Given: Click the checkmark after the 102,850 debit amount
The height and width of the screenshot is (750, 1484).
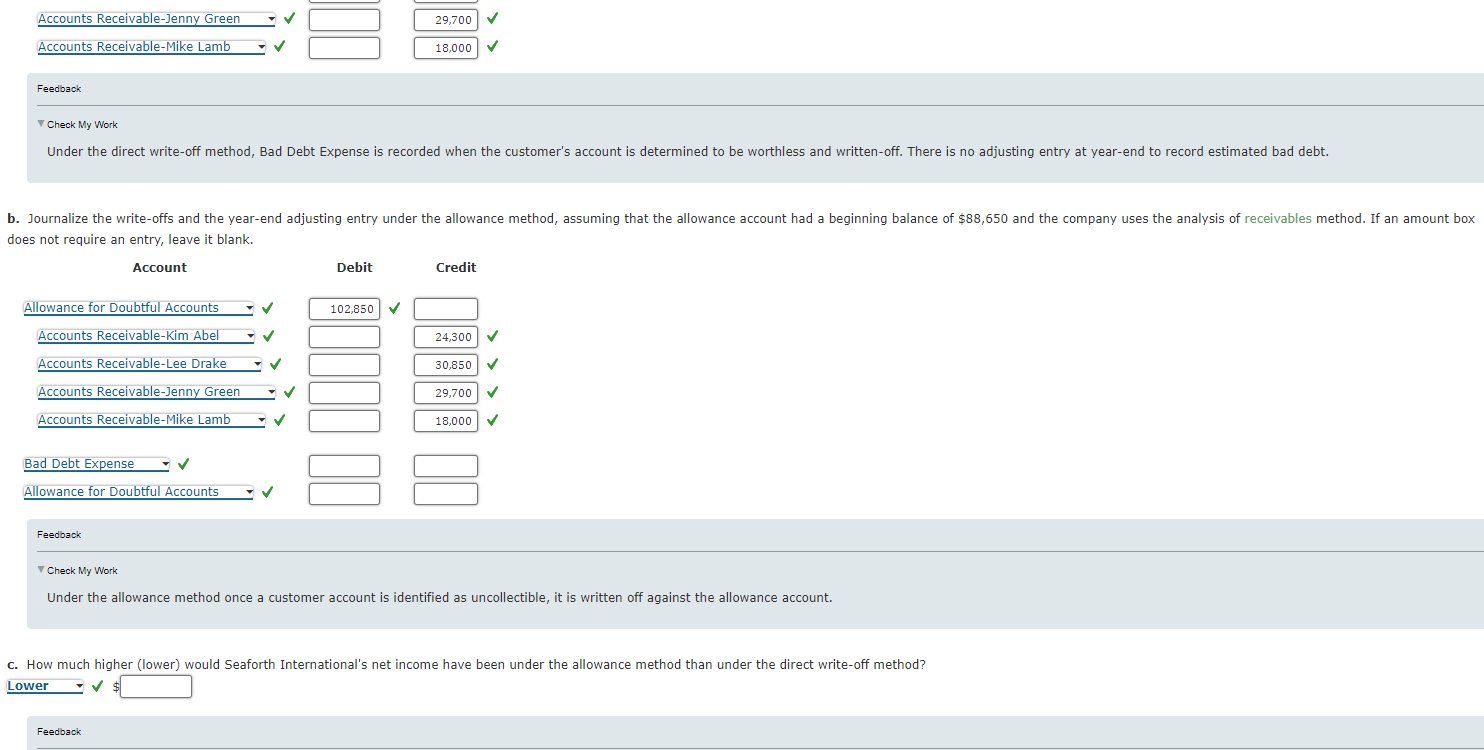Looking at the screenshot, I should [393, 308].
